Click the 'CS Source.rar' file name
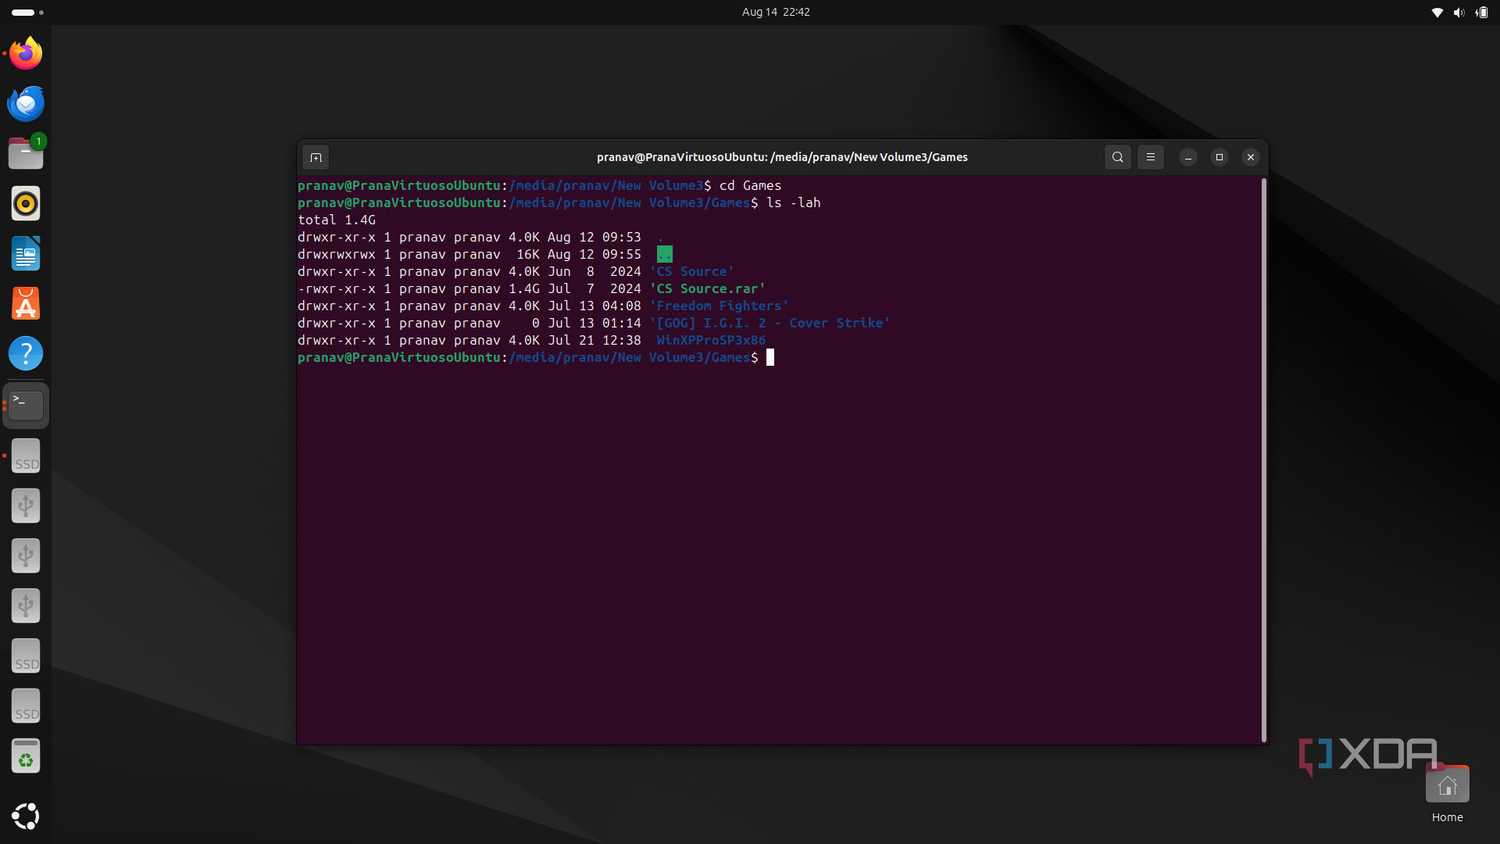The height and width of the screenshot is (844, 1500). point(707,289)
